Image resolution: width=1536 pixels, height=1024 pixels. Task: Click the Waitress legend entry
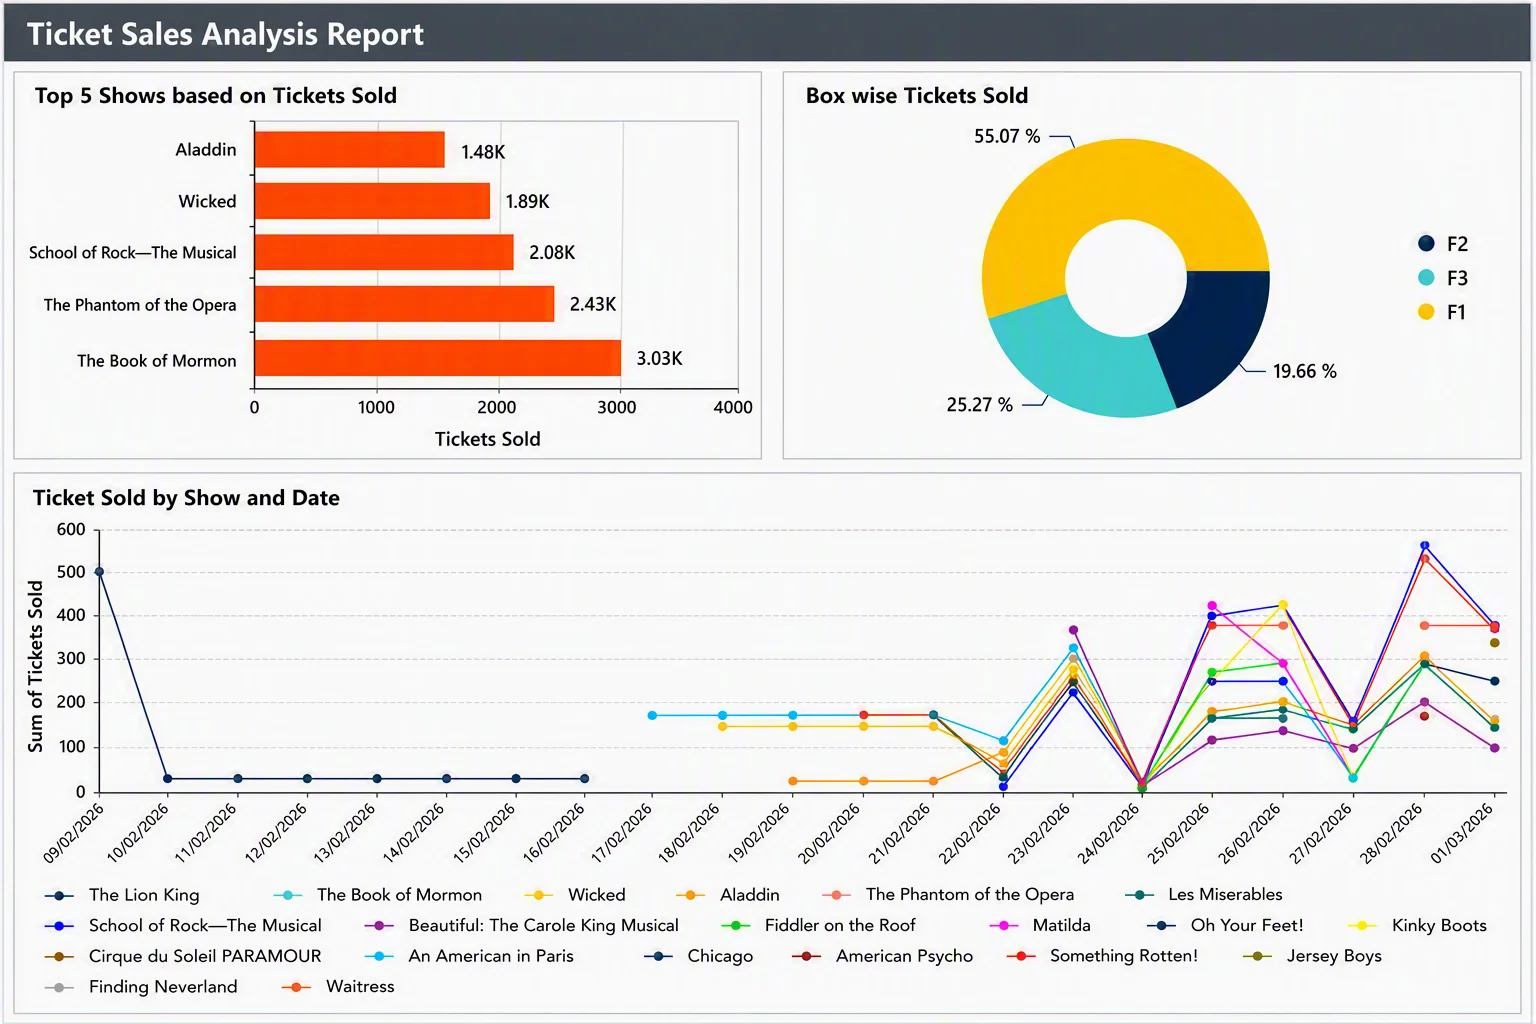(x=339, y=987)
